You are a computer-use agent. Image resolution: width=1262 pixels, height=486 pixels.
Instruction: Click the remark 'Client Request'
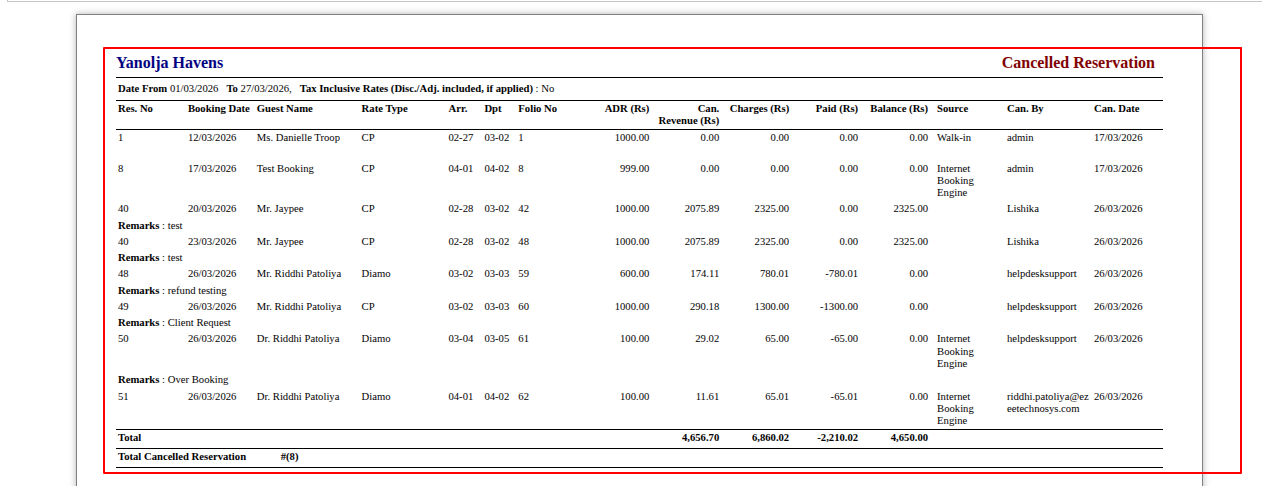[x=199, y=323]
